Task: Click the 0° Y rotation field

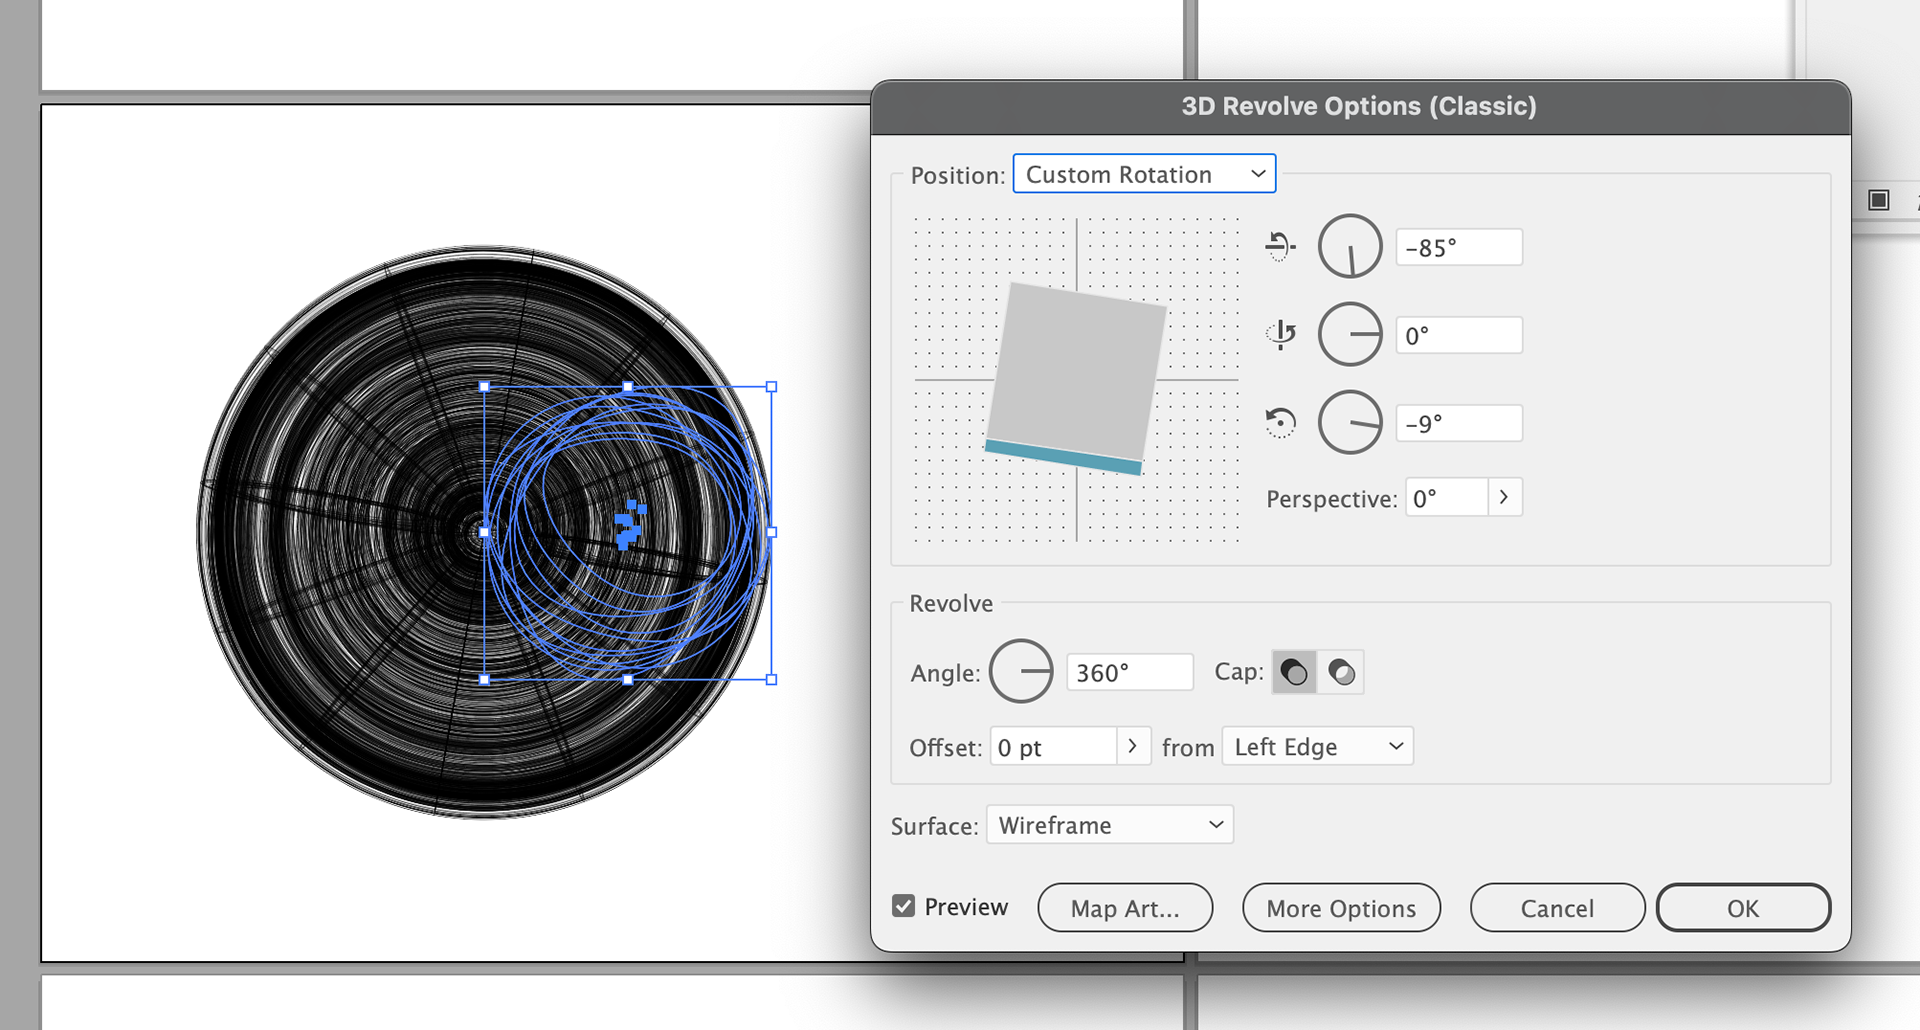Action: point(1459,335)
